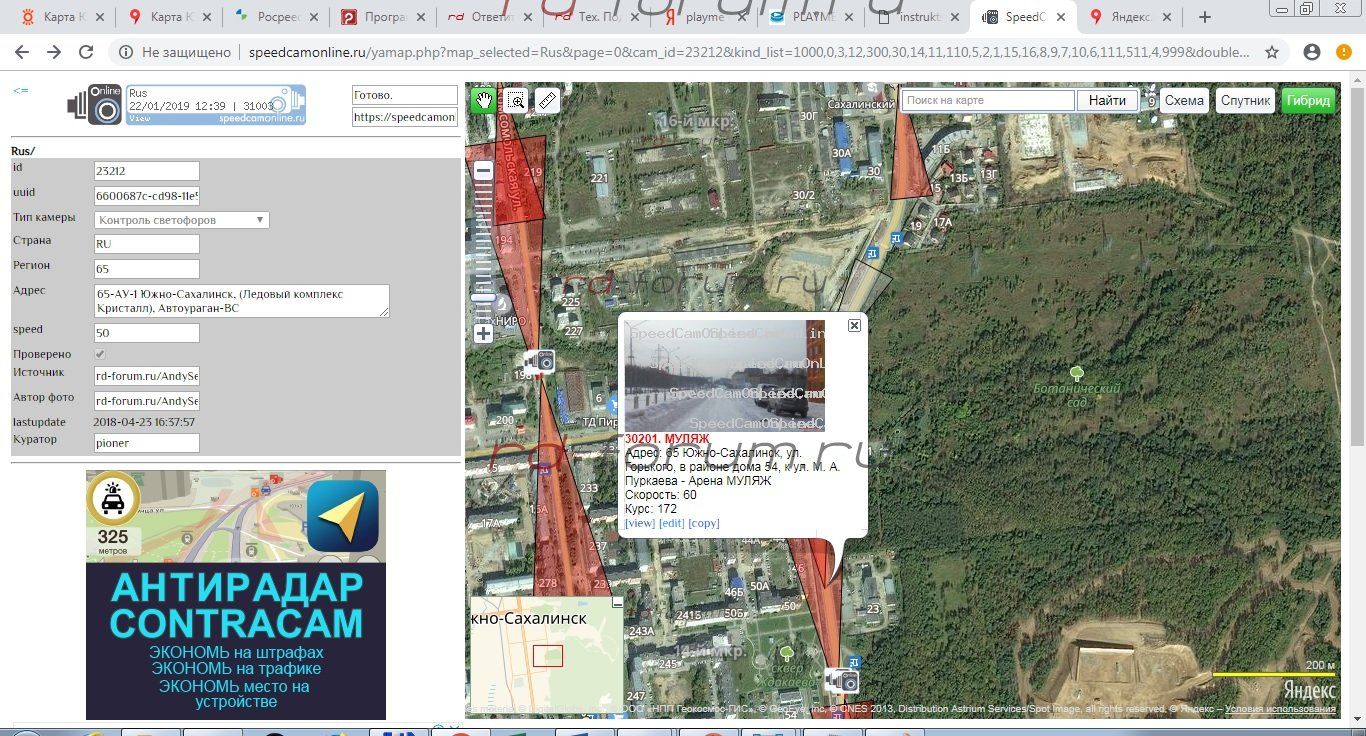Switch to the Яндекс browser tab

pos(1131,17)
